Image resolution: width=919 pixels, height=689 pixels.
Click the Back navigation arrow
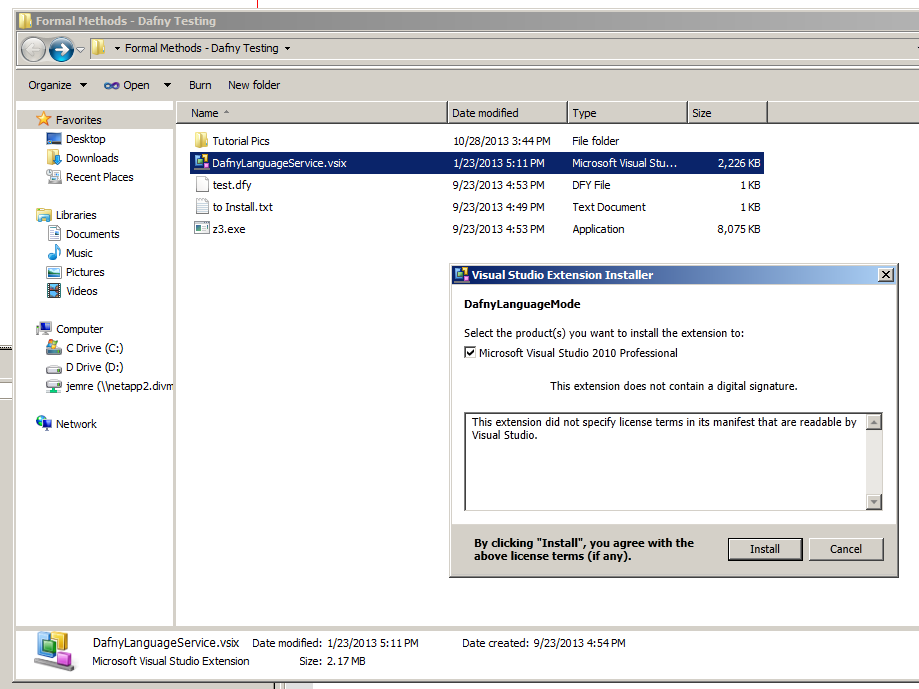coord(33,49)
